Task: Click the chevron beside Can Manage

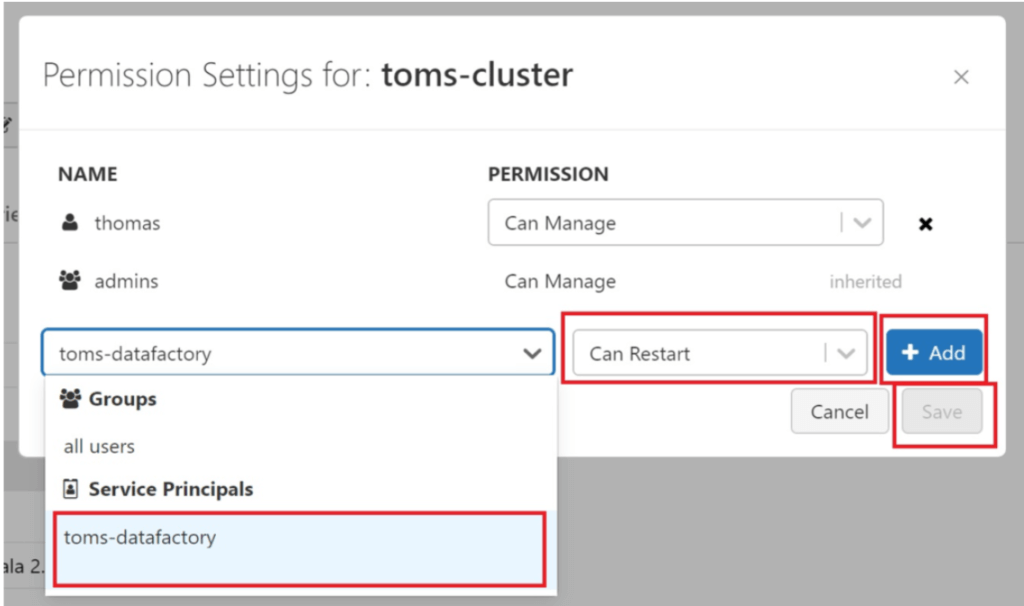Action: click(863, 223)
